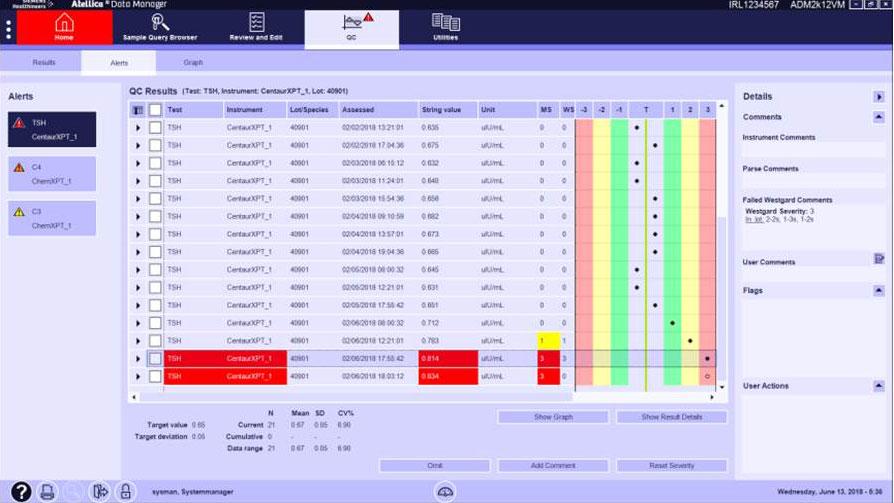Tick checkbox for TSH row value 0.675
Image resolution: width=894 pixels, height=503 pixels.
[x=155, y=145]
